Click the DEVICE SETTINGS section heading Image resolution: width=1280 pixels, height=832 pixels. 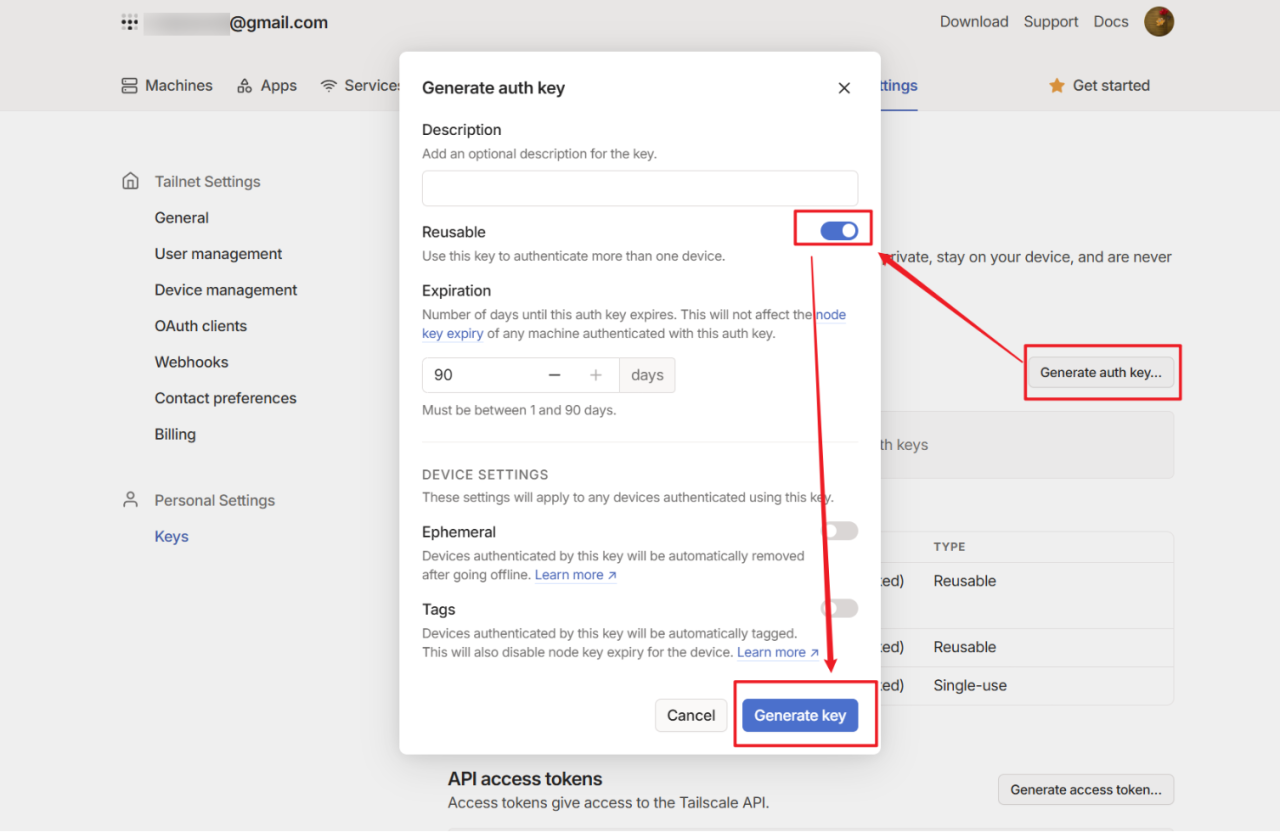pyautogui.click(x=485, y=475)
